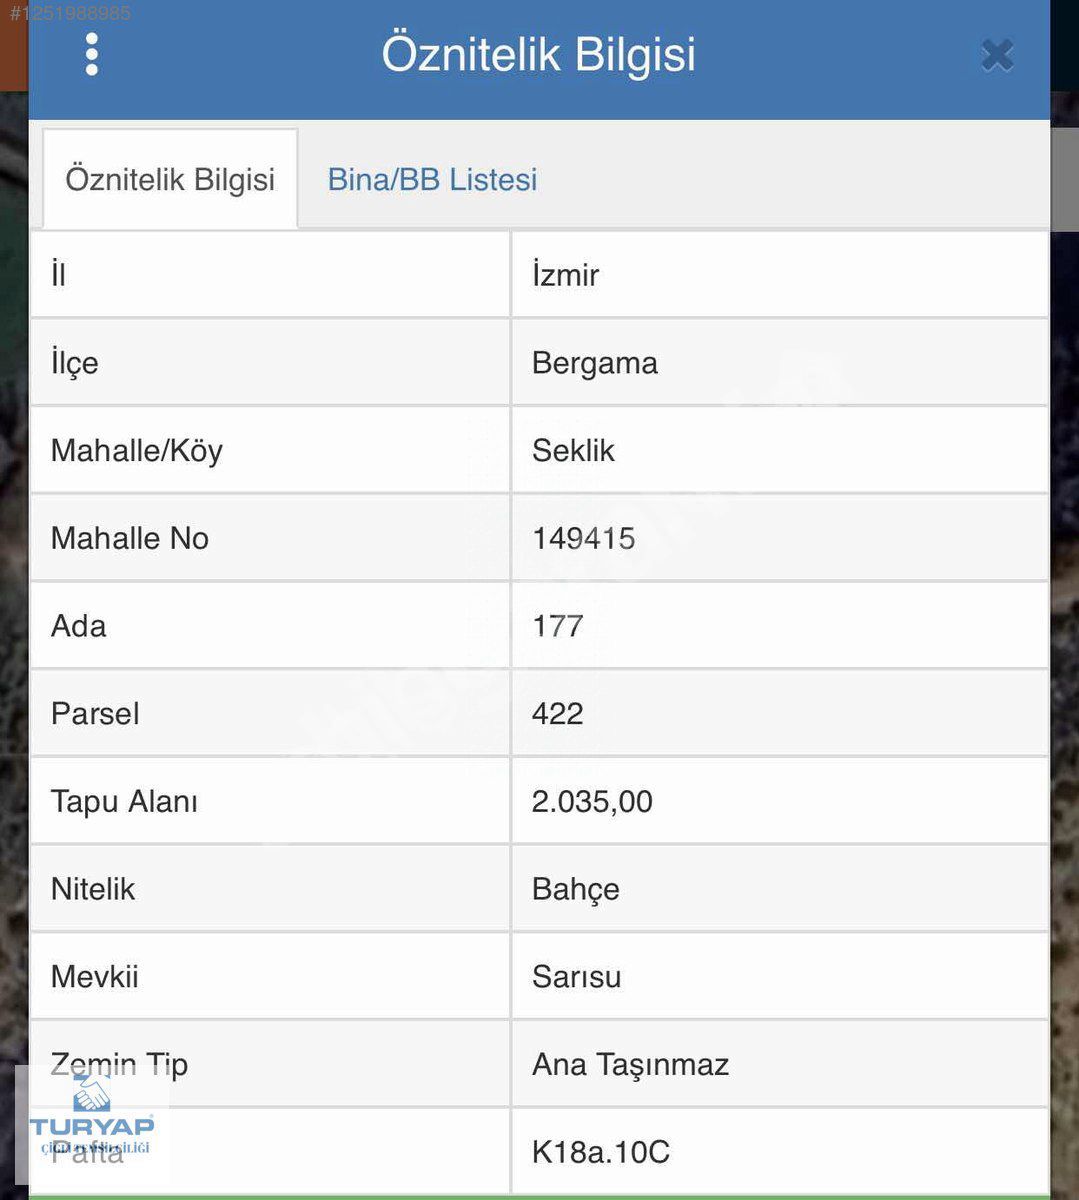The height and width of the screenshot is (1200, 1079).
Task: Click the Ana Taşınmaz cell
Action: (780, 1064)
